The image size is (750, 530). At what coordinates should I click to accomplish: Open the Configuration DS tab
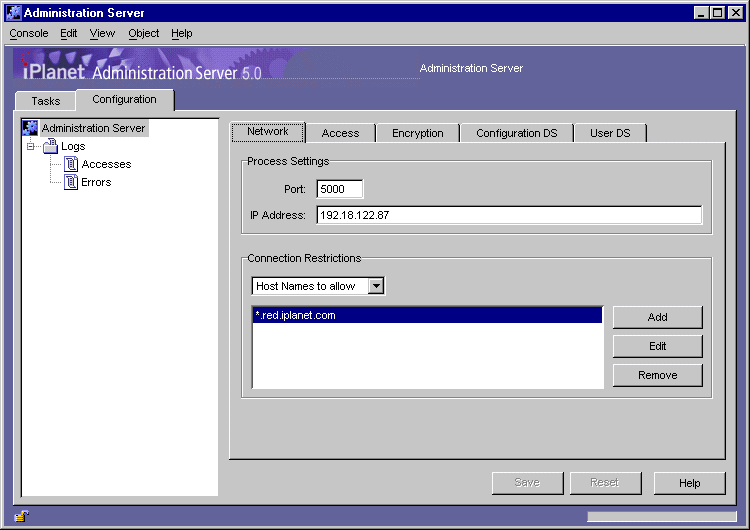[517, 133]
